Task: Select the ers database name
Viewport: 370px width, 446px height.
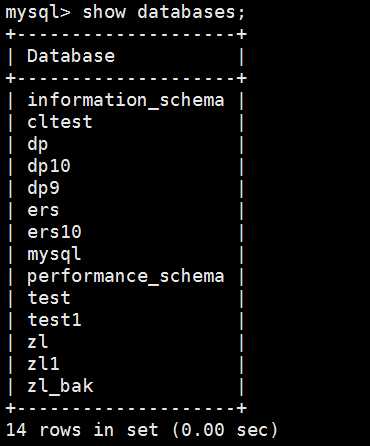Action: pos(43,211)
